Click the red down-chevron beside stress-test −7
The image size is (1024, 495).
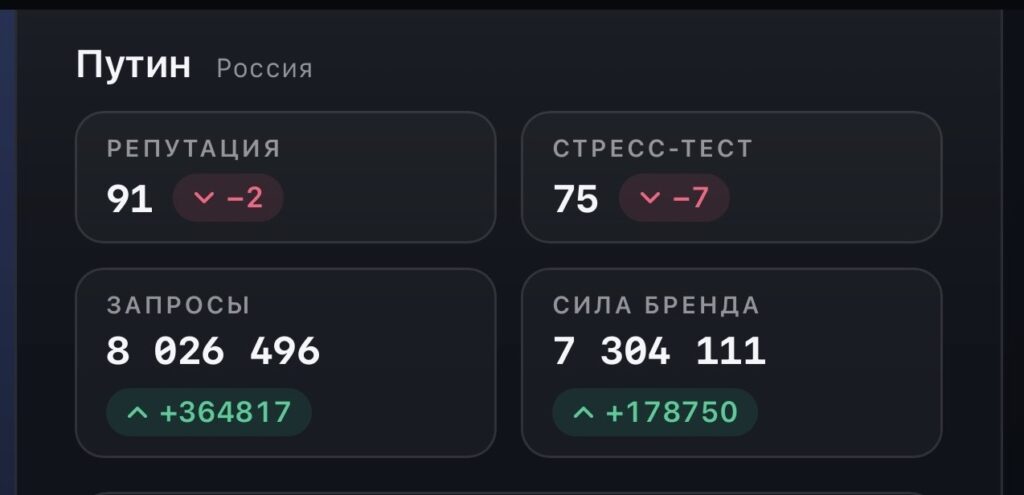point(650,198)
